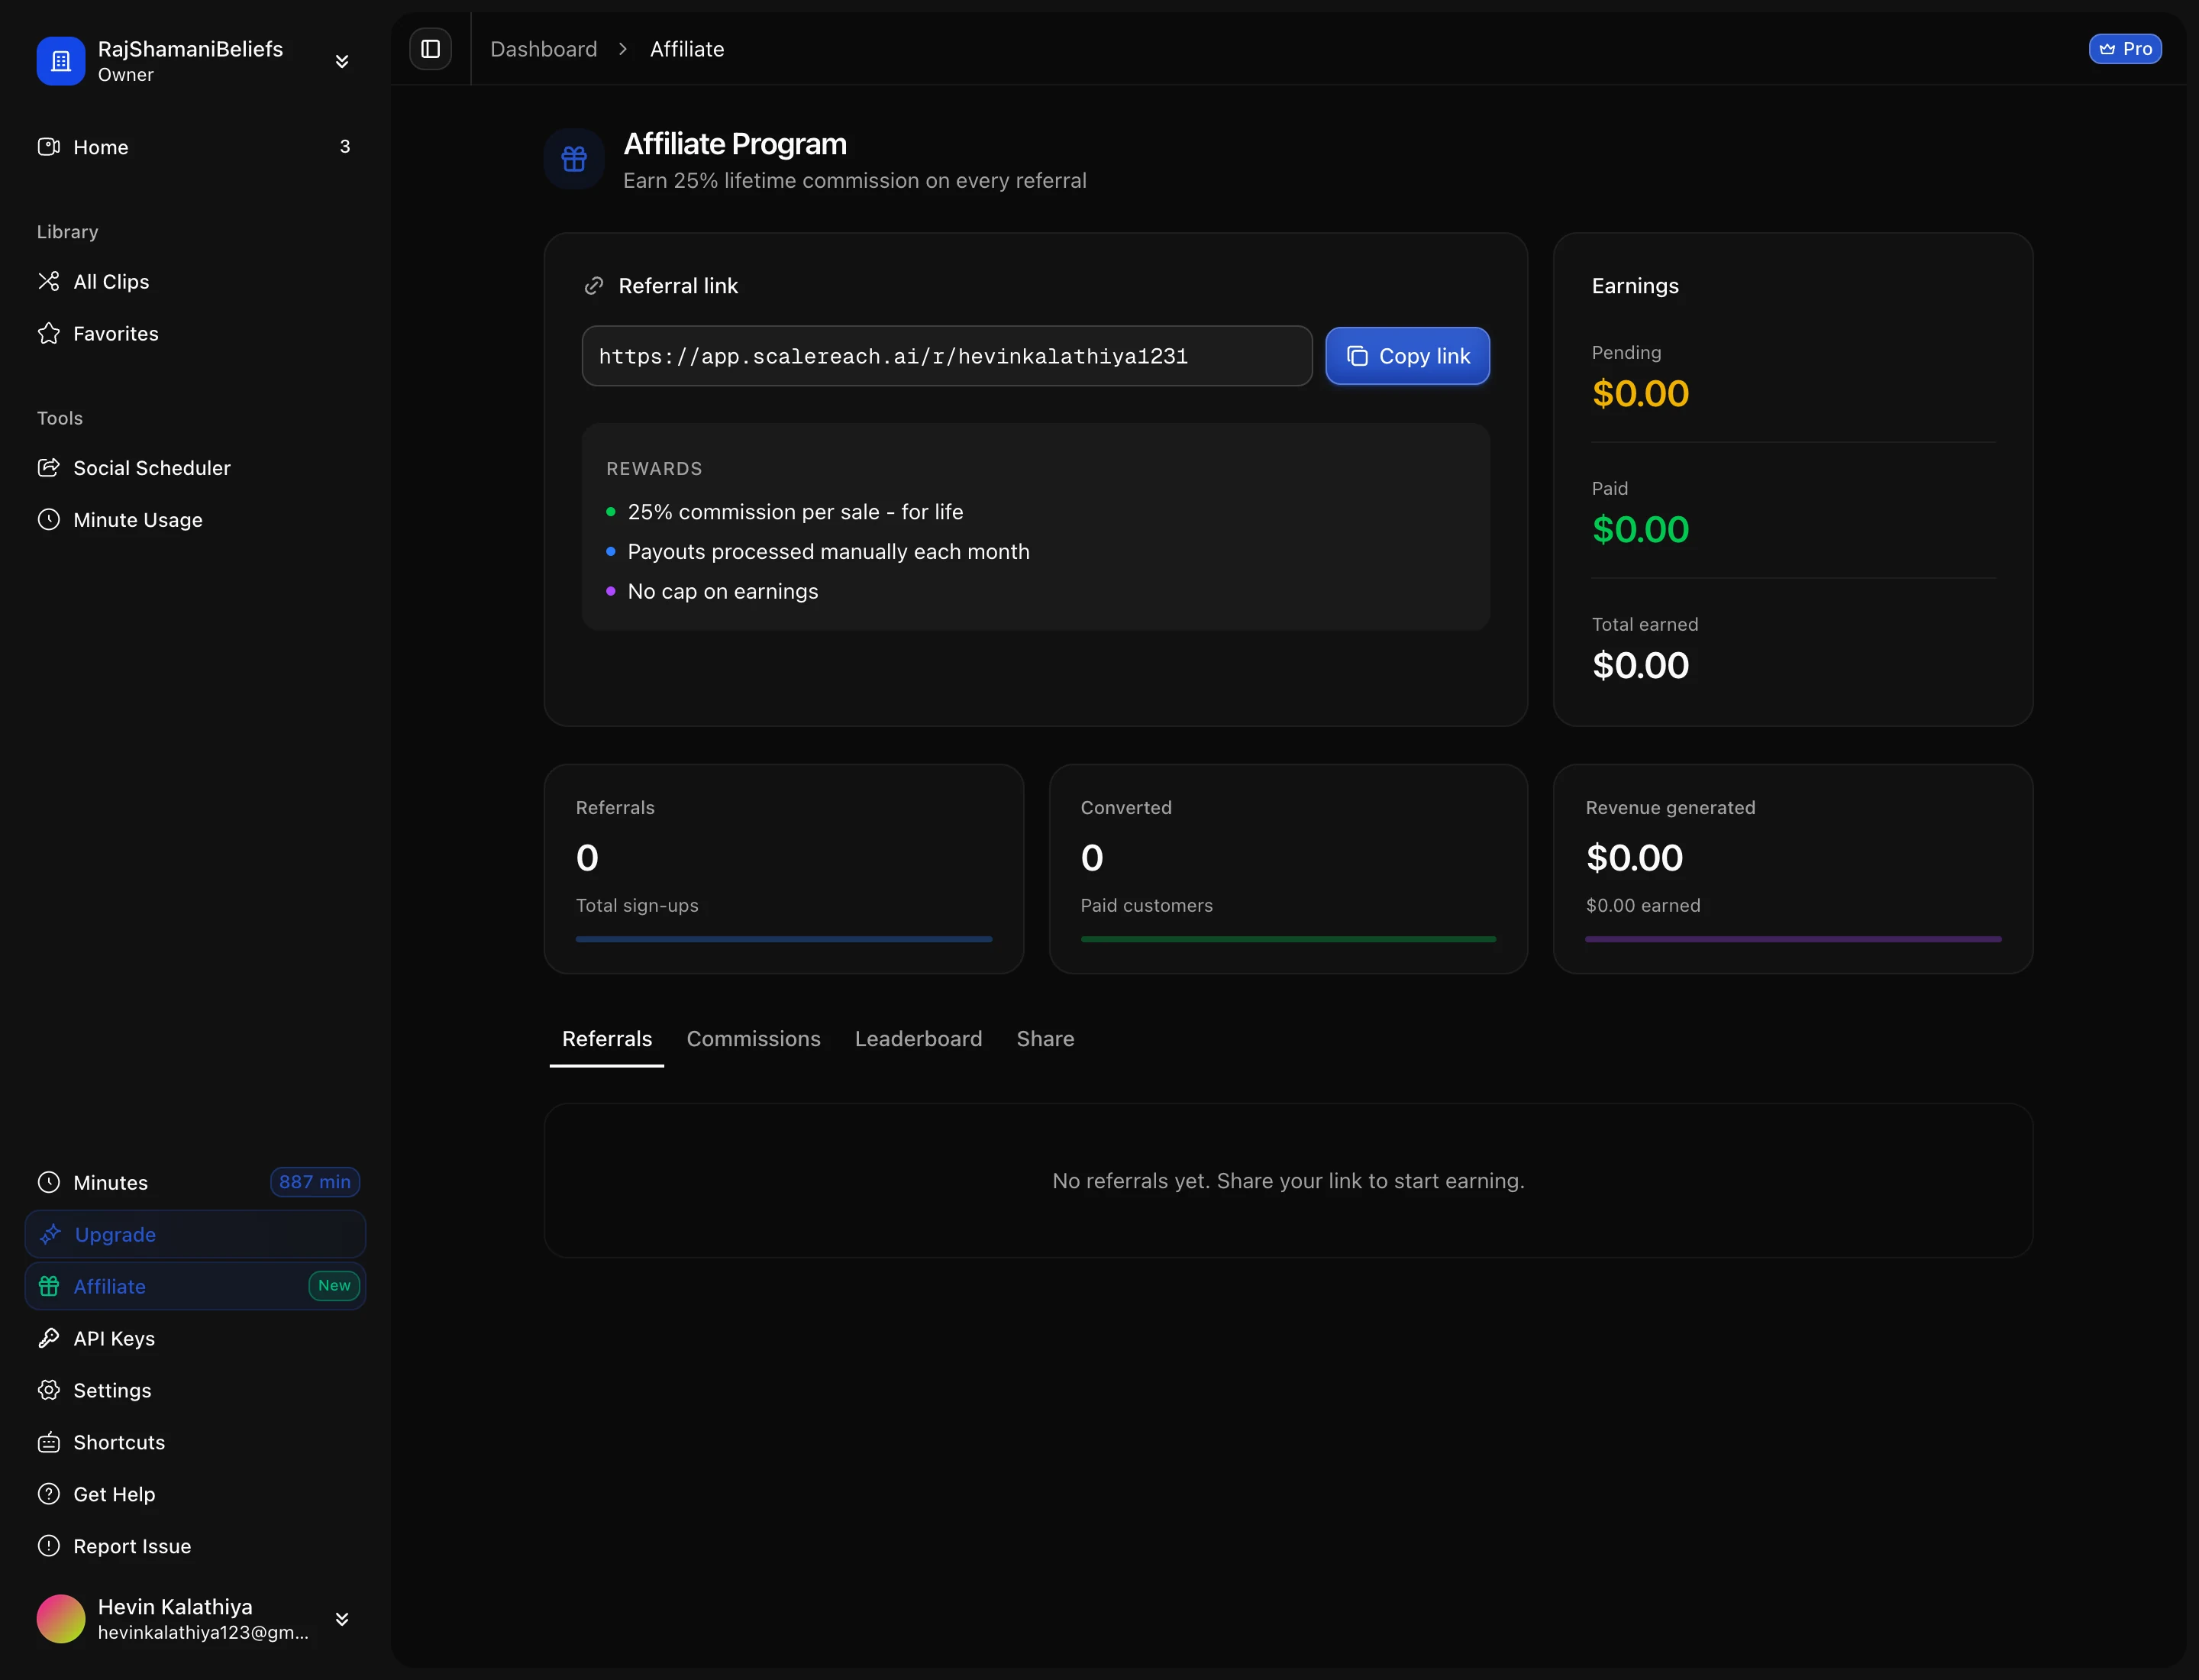Expand the user account menu chevron
Image resolution: width=2199 pixels, height=1680 pixels.
pyautogui.click(x=342, y=1618)
